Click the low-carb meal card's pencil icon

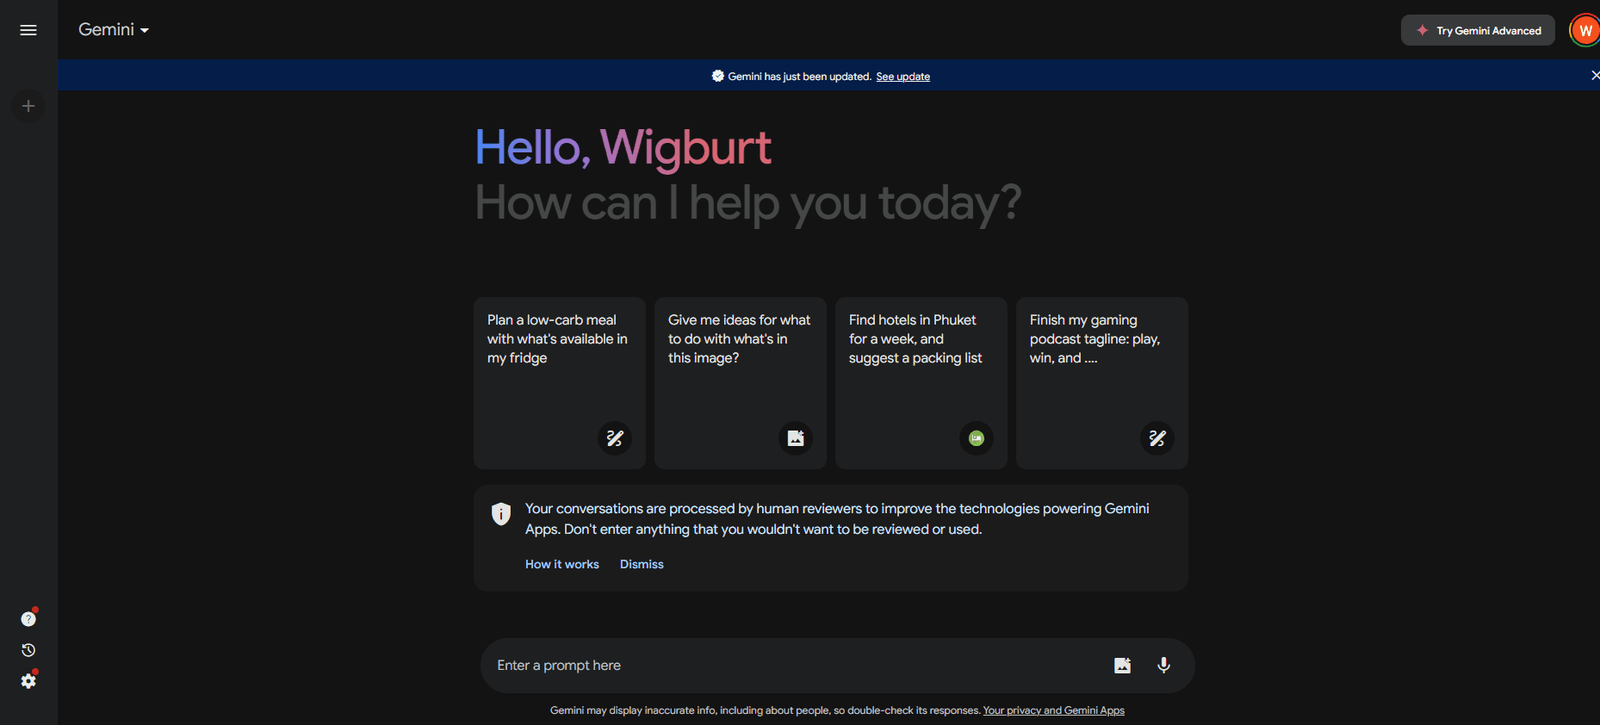coord(615,438)
